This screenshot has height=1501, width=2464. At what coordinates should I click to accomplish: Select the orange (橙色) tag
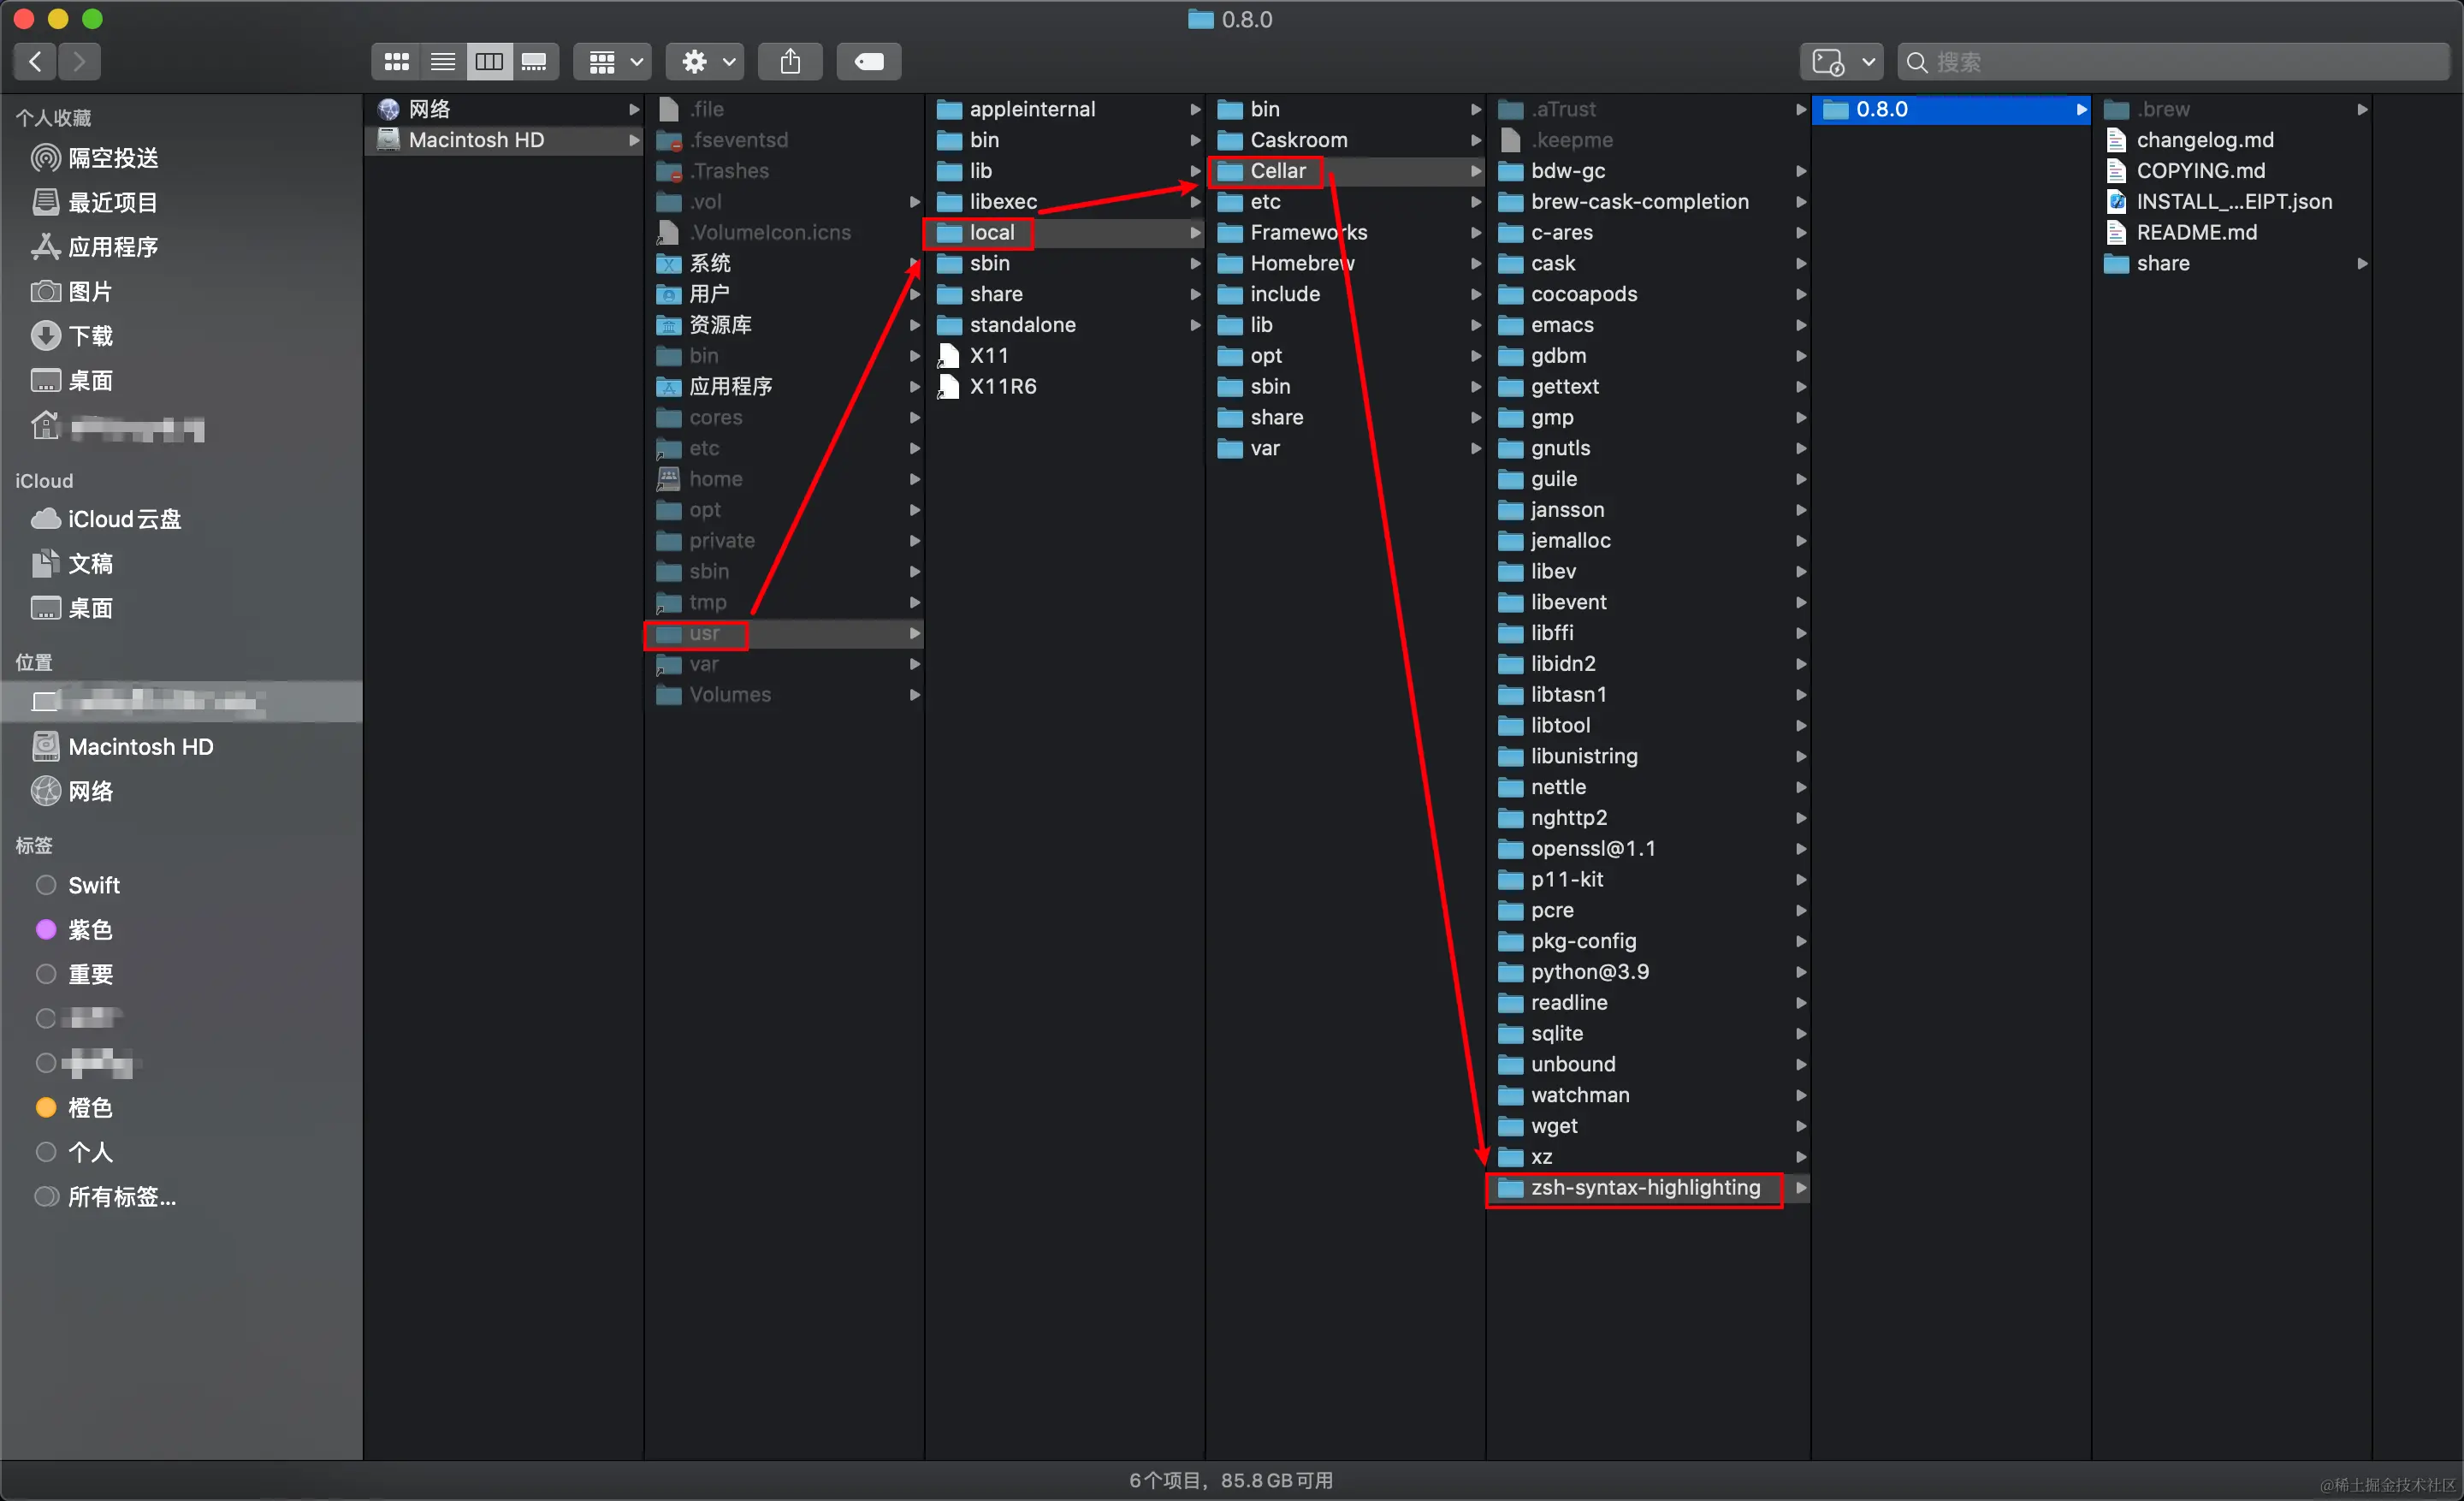coord(88,1108)
